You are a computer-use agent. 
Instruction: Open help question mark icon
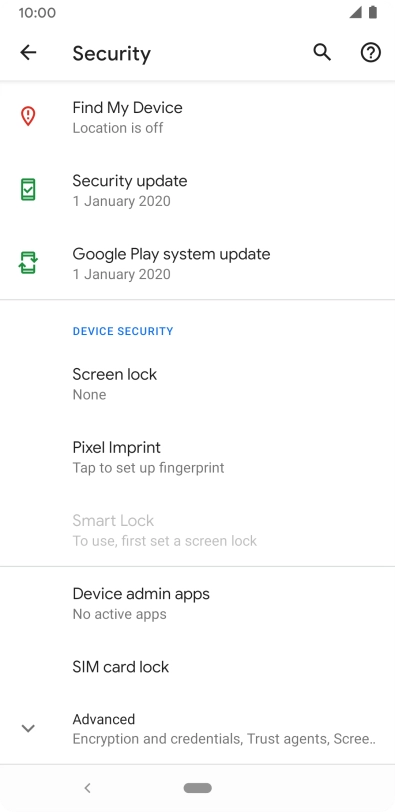371,52
